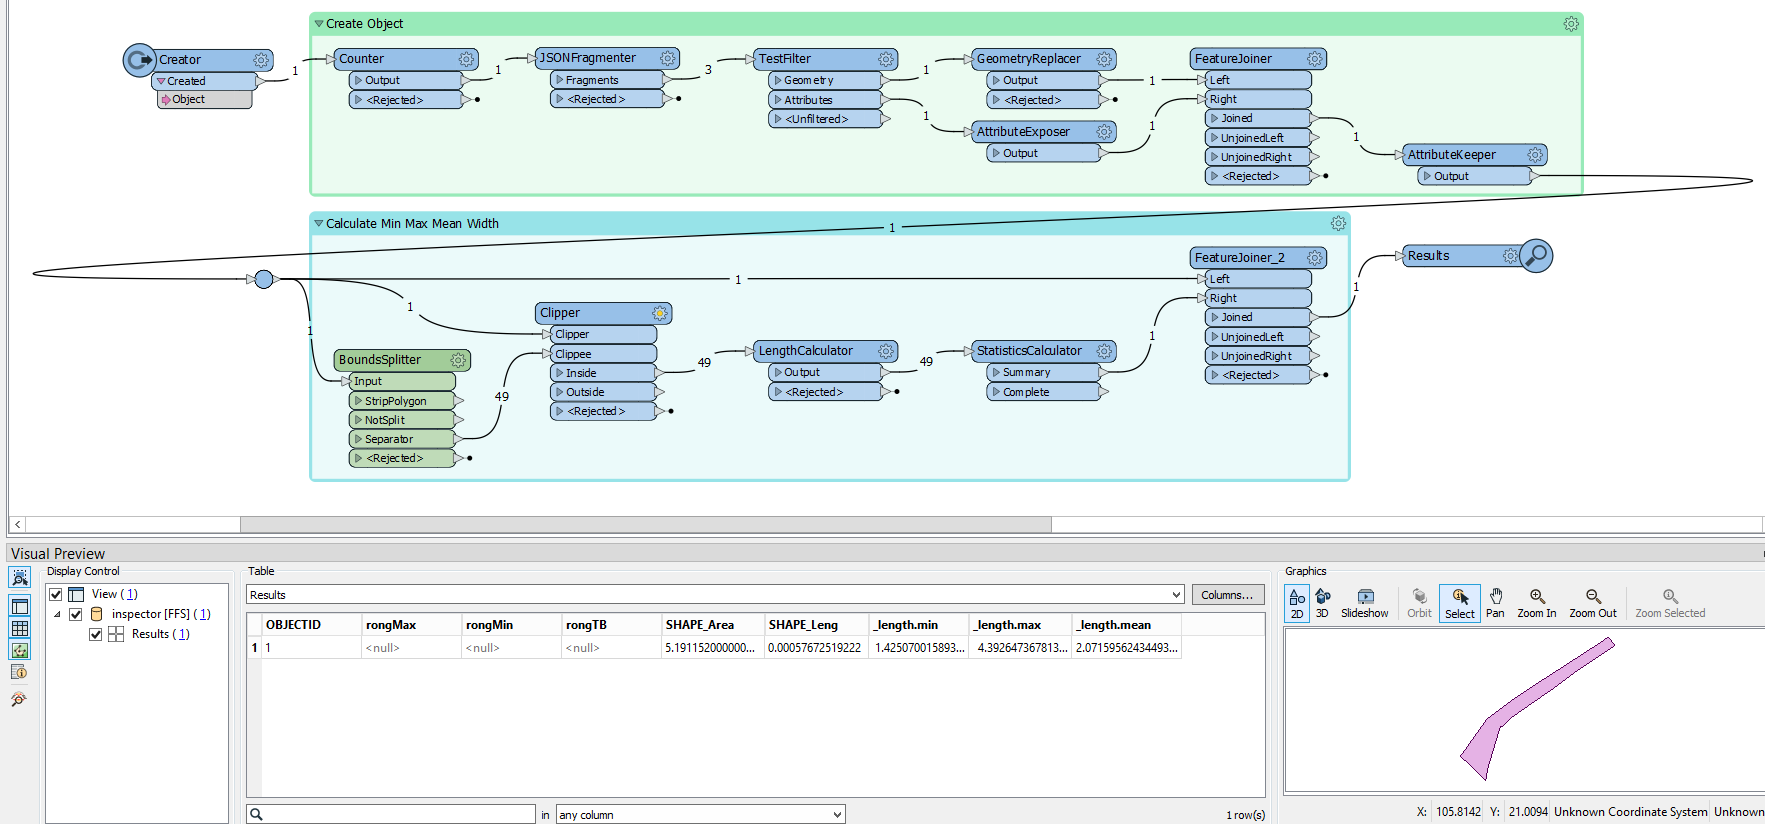Toggle Table view icon in sidebar
1765x824 pixels.
coord(19,628)
